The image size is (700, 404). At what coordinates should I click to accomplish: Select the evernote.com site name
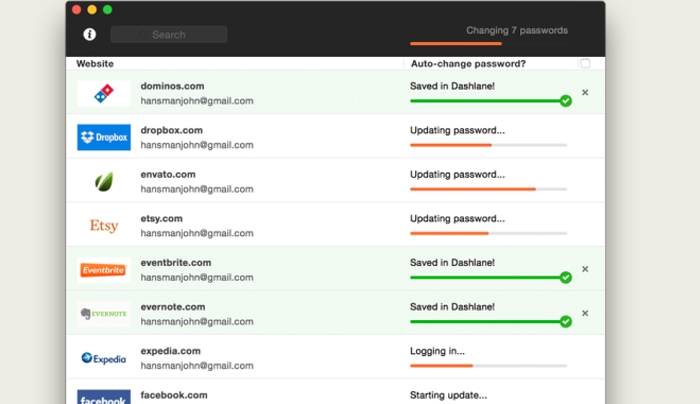(x=173, y=307)
